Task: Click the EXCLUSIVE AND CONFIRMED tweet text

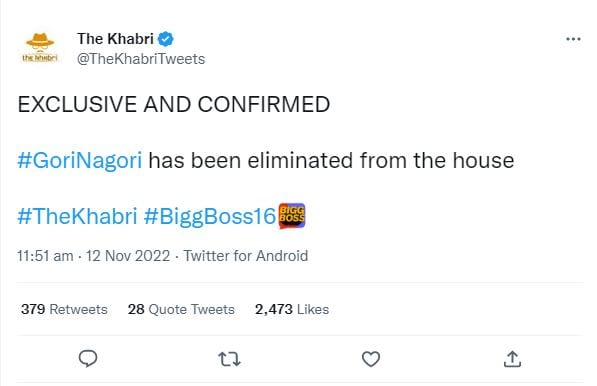Action: (x=174, y=104)
